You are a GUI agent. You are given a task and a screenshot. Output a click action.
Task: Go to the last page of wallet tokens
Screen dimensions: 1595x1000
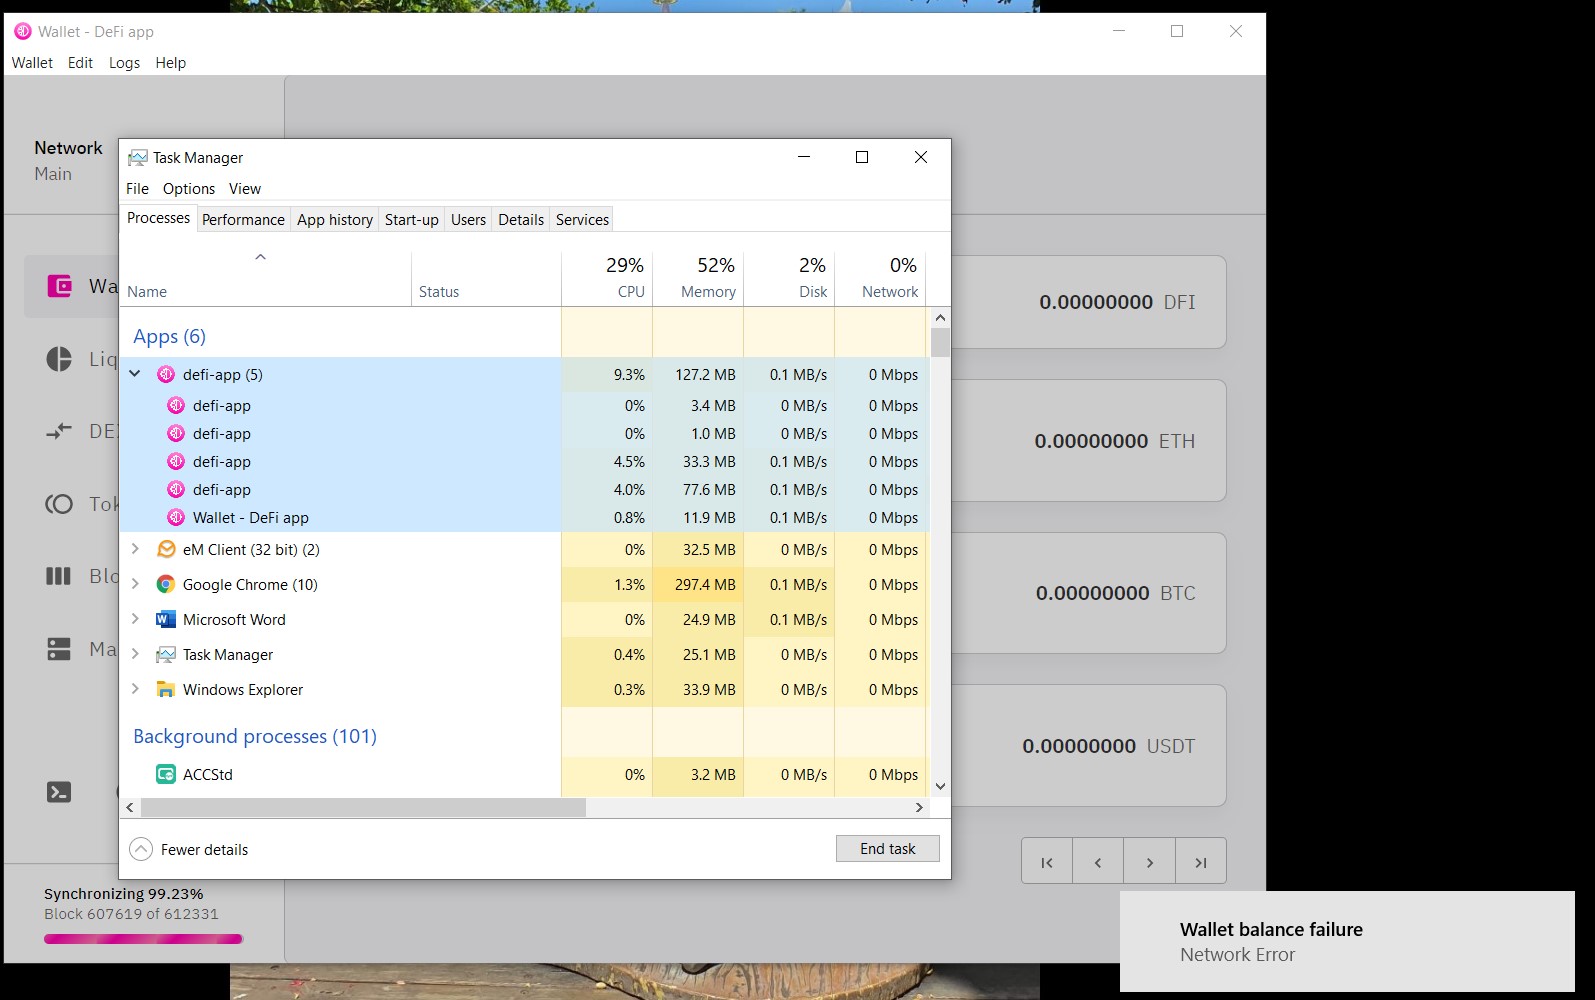point(1201,862)
